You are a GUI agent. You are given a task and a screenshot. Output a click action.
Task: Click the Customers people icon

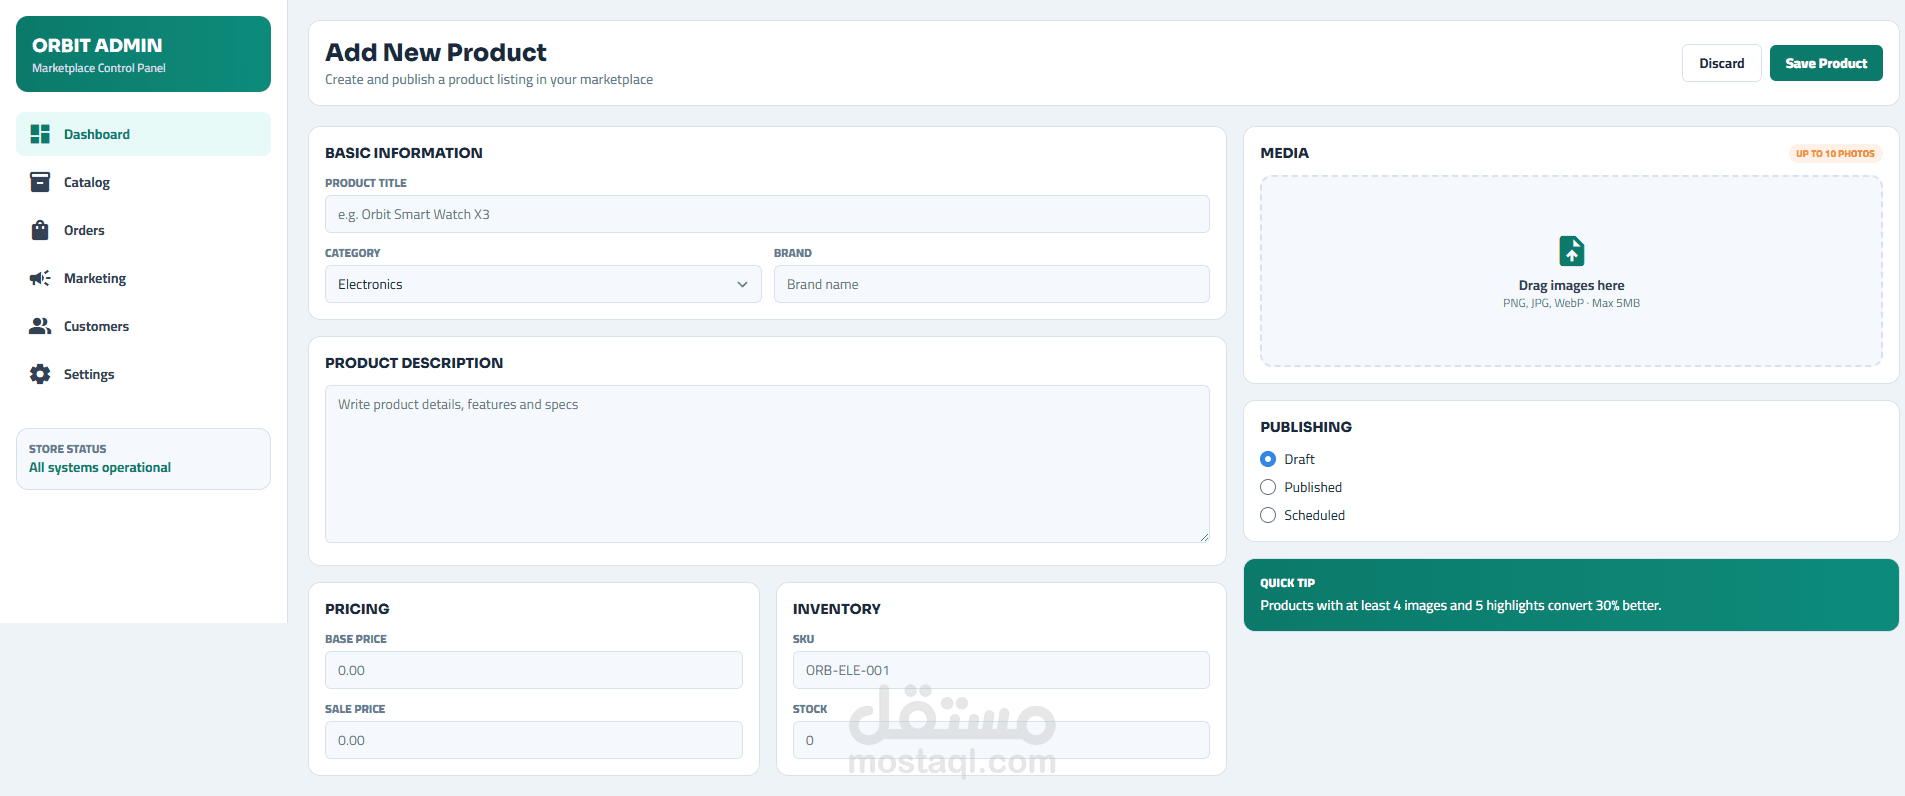(x=40, y=326)
